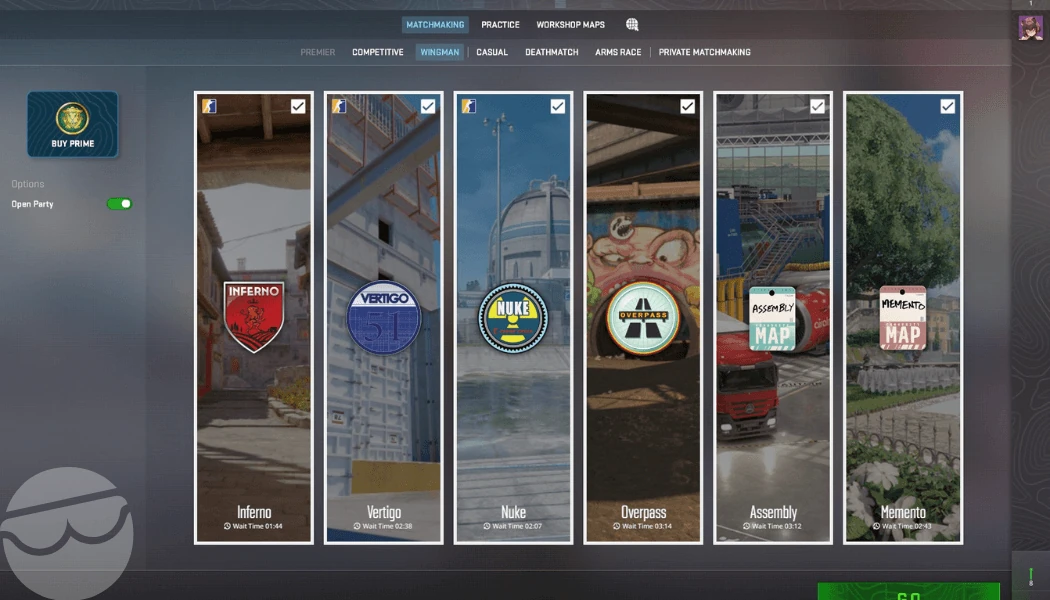
Task: Click the active duty icon on Nuke card
Action: coord(469,106)
